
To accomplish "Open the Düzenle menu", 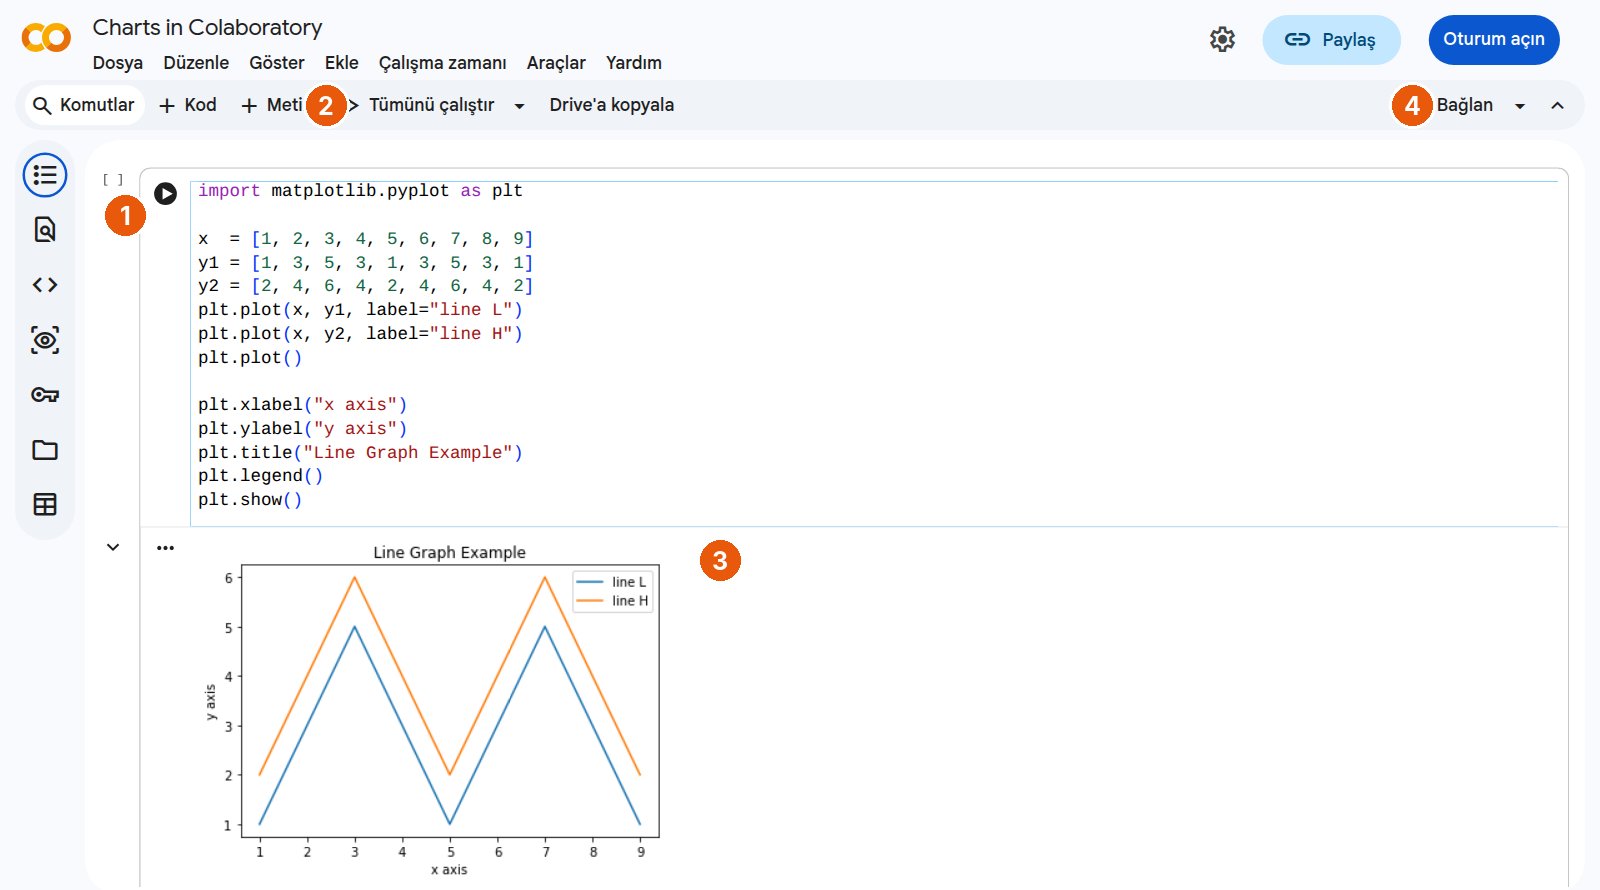I will point(196,63).
